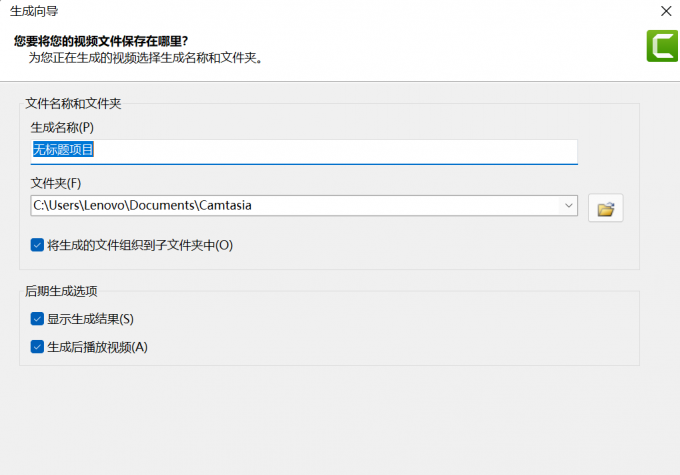Image resolution: width=680 pixels, height=475 pixels.
Task: Click the highlighted 无标题项目 name text
Action: [x=64, y=150]
